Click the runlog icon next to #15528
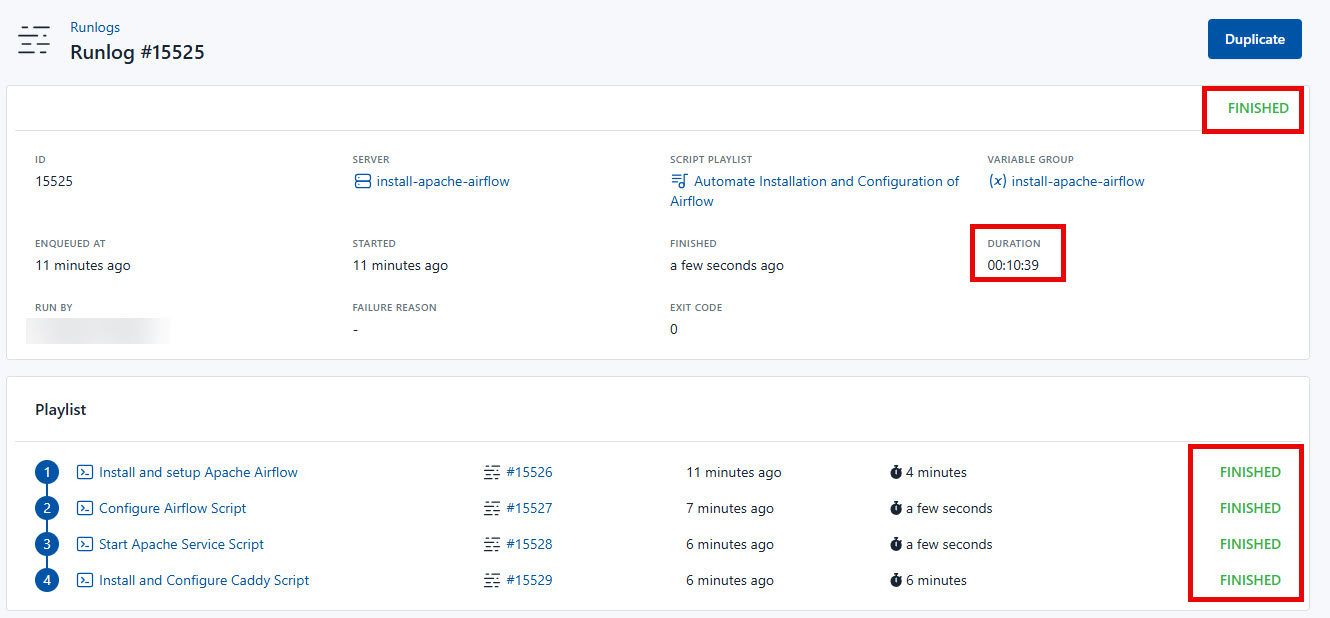The width and height of the screenshot is (1330, 618). 491,544
